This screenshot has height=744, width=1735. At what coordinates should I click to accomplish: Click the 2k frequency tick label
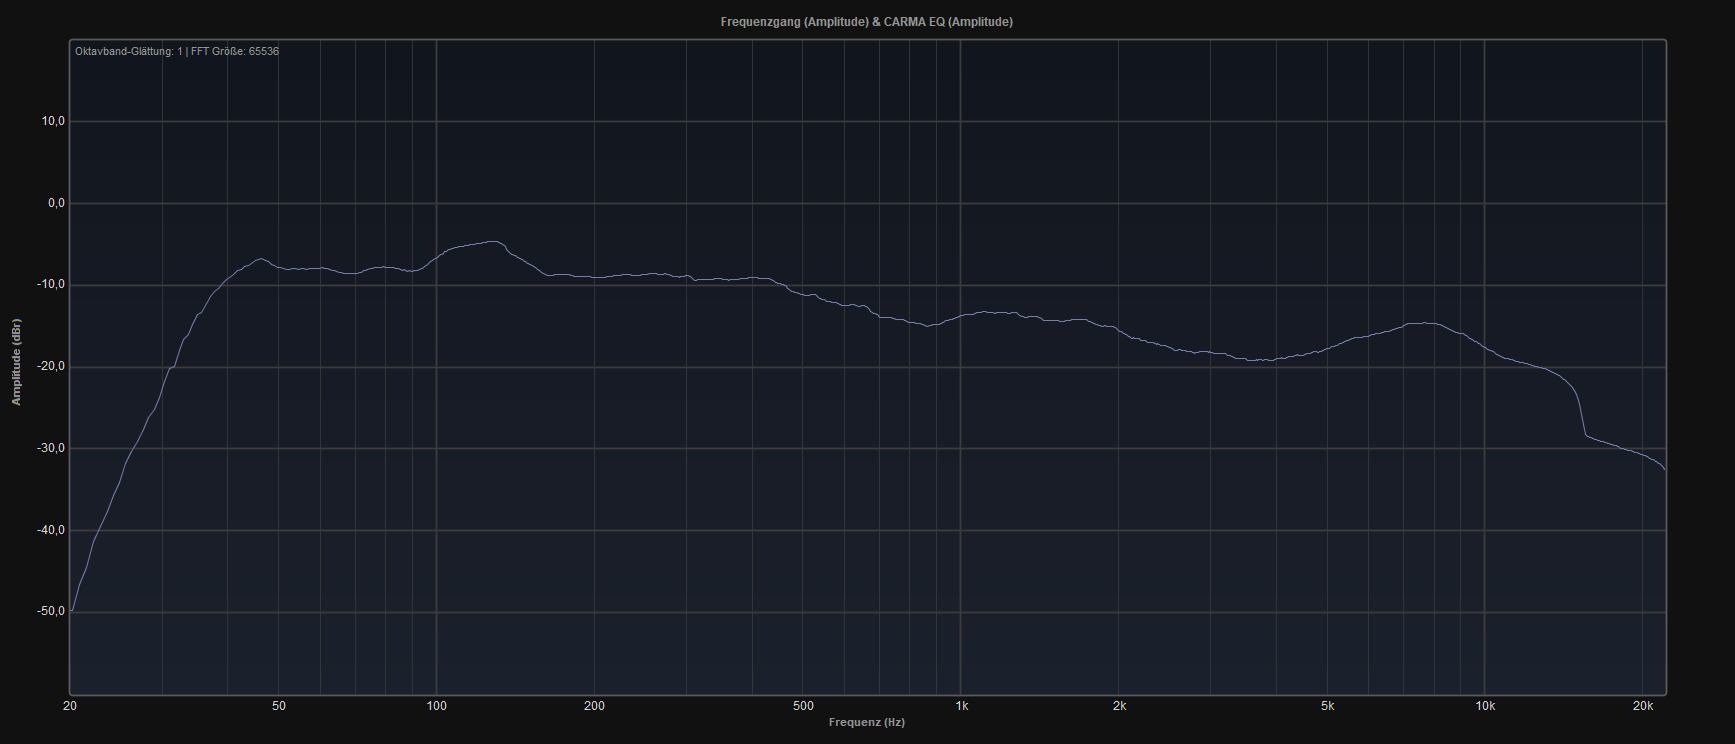pyautogui.click(x=1119, y=706)
